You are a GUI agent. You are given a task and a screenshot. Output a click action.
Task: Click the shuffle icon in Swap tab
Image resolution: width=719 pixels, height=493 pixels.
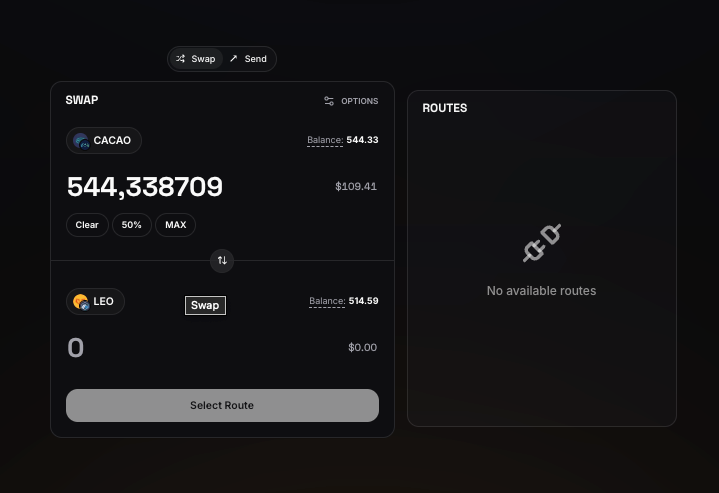click(181, 59)
